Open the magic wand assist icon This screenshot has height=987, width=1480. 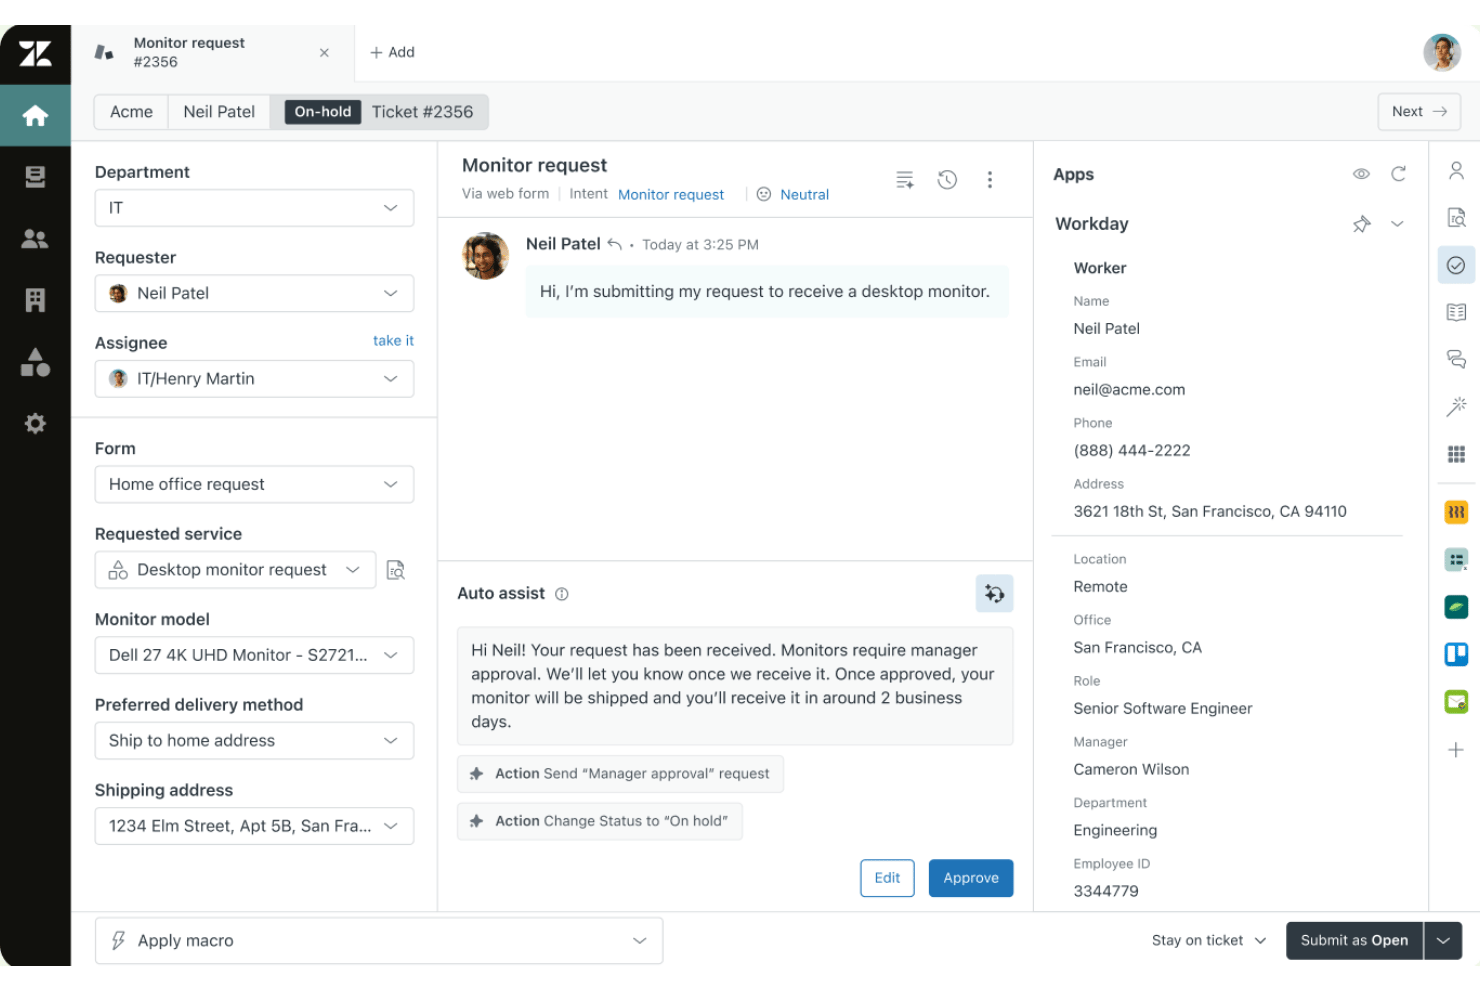click(x=1456, y=406)
